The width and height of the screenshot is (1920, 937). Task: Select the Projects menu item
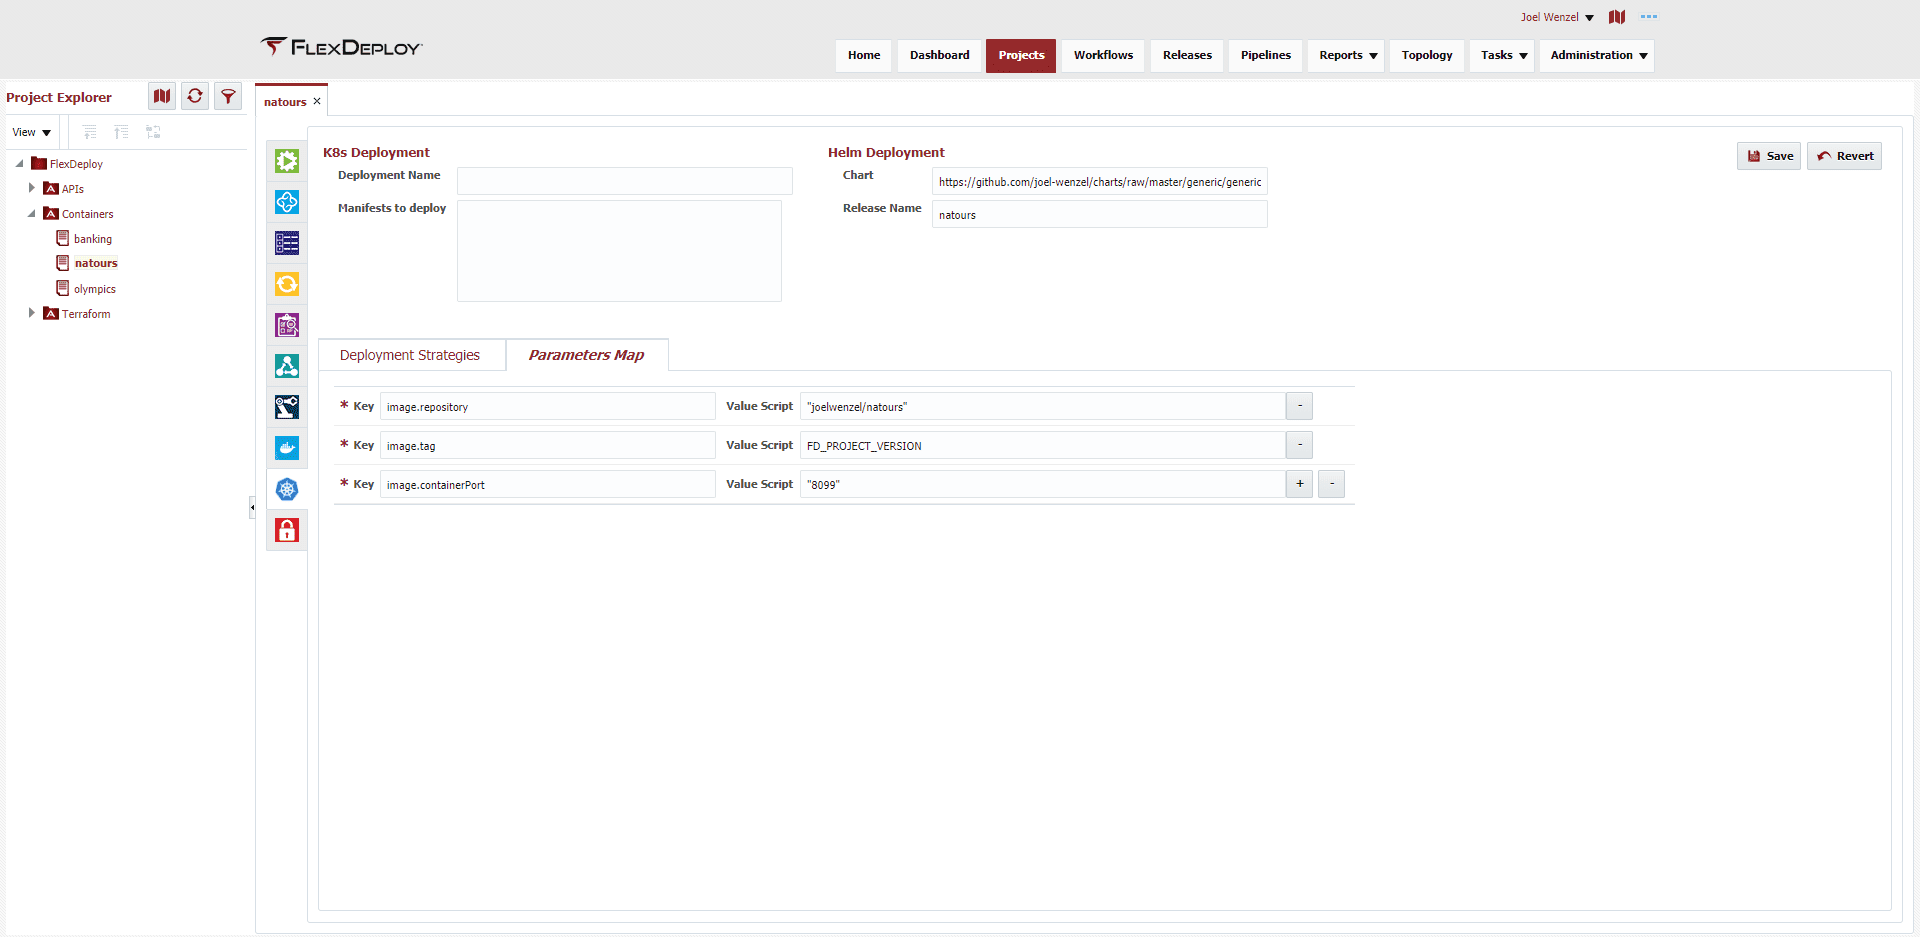[x=1021, y=55]
